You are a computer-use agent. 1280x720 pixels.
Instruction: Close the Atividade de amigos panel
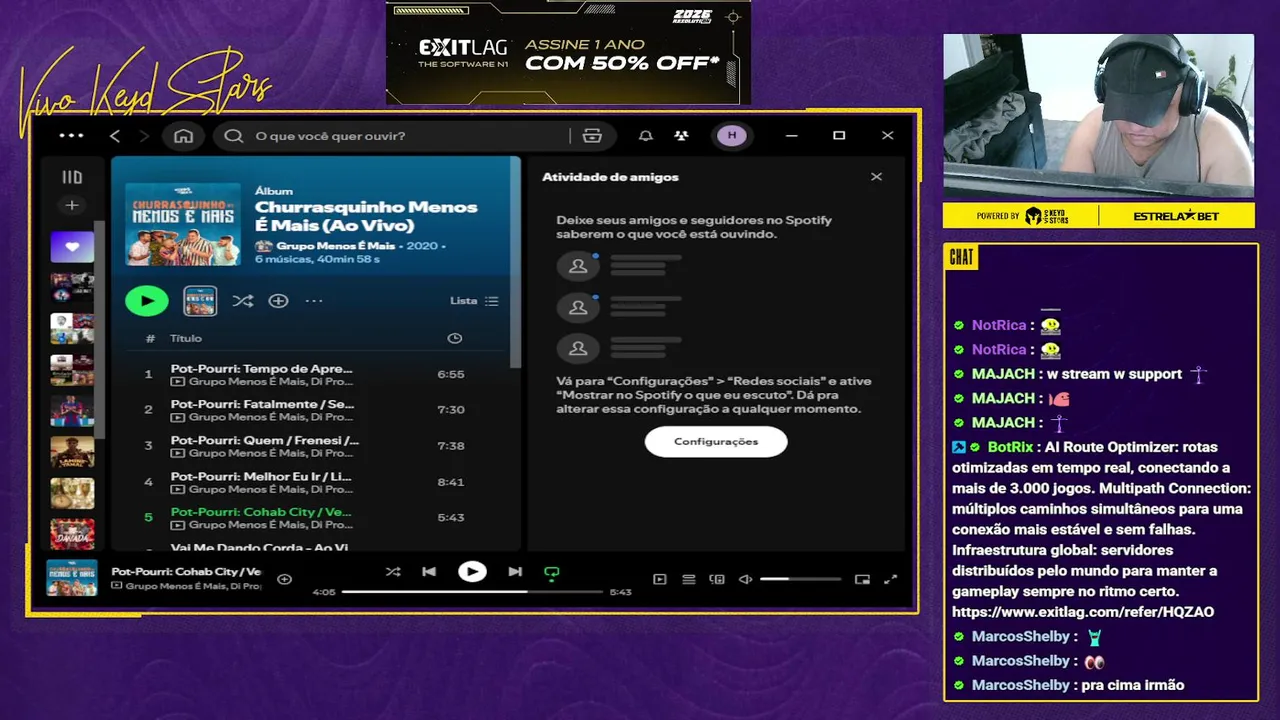(876, 177)
